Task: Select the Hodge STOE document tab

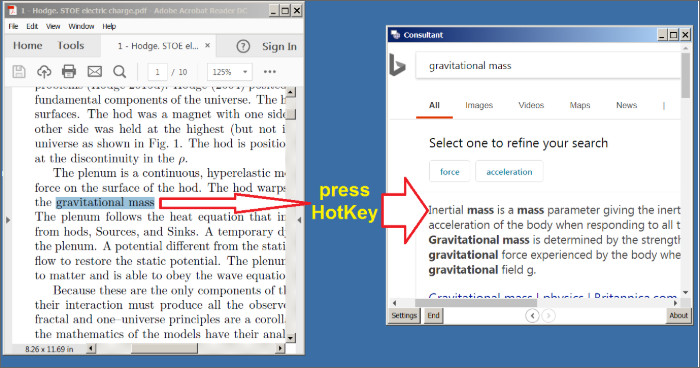Action: pyautogui.click(x=158, y=46)
